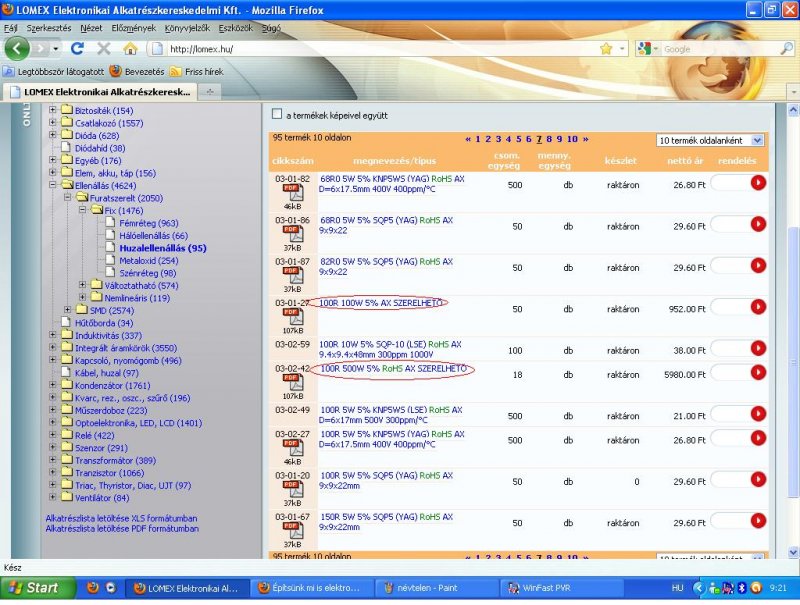Open PDF datasheet for item 03-01-67
This screenshot has width=800, height=605.
(293, 531)
